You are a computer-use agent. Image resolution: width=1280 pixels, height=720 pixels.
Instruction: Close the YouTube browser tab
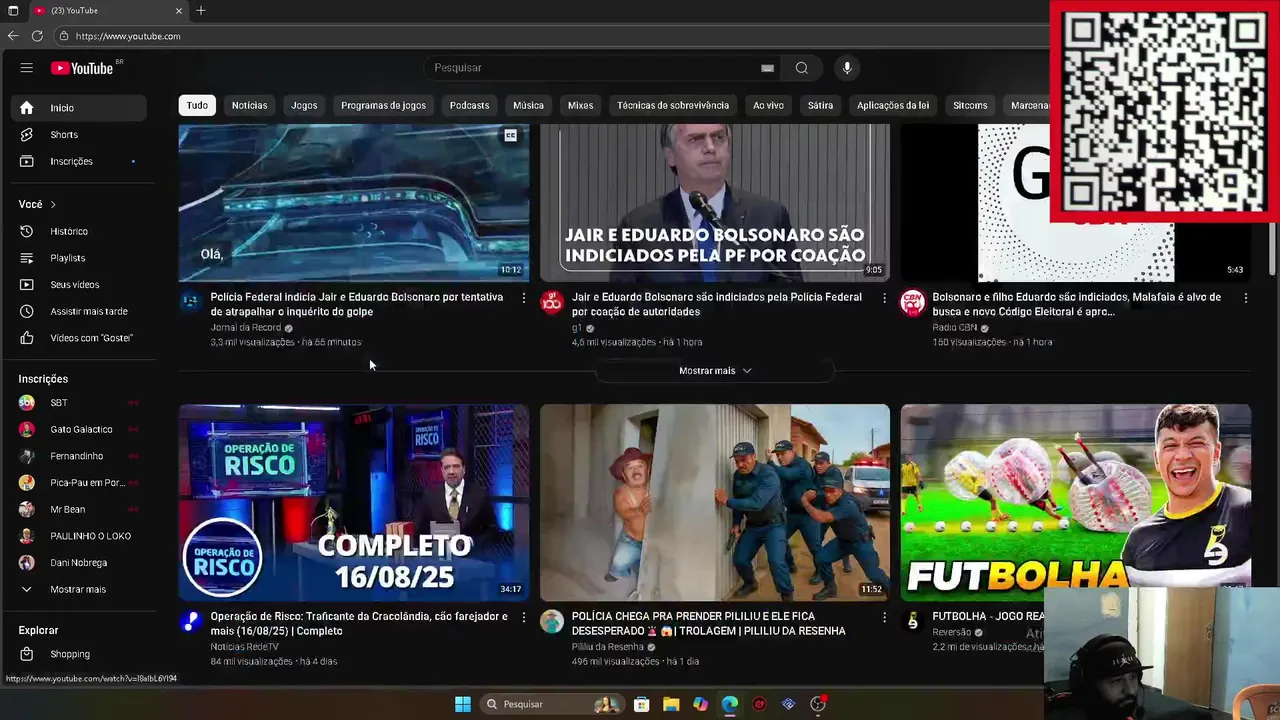pyautogui.click(x=179, y=10)
